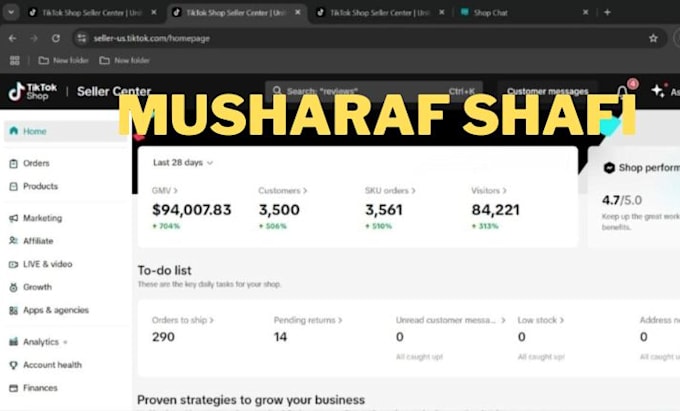Focus the seller-us.tiktok.com address bar

coord(369,38)
